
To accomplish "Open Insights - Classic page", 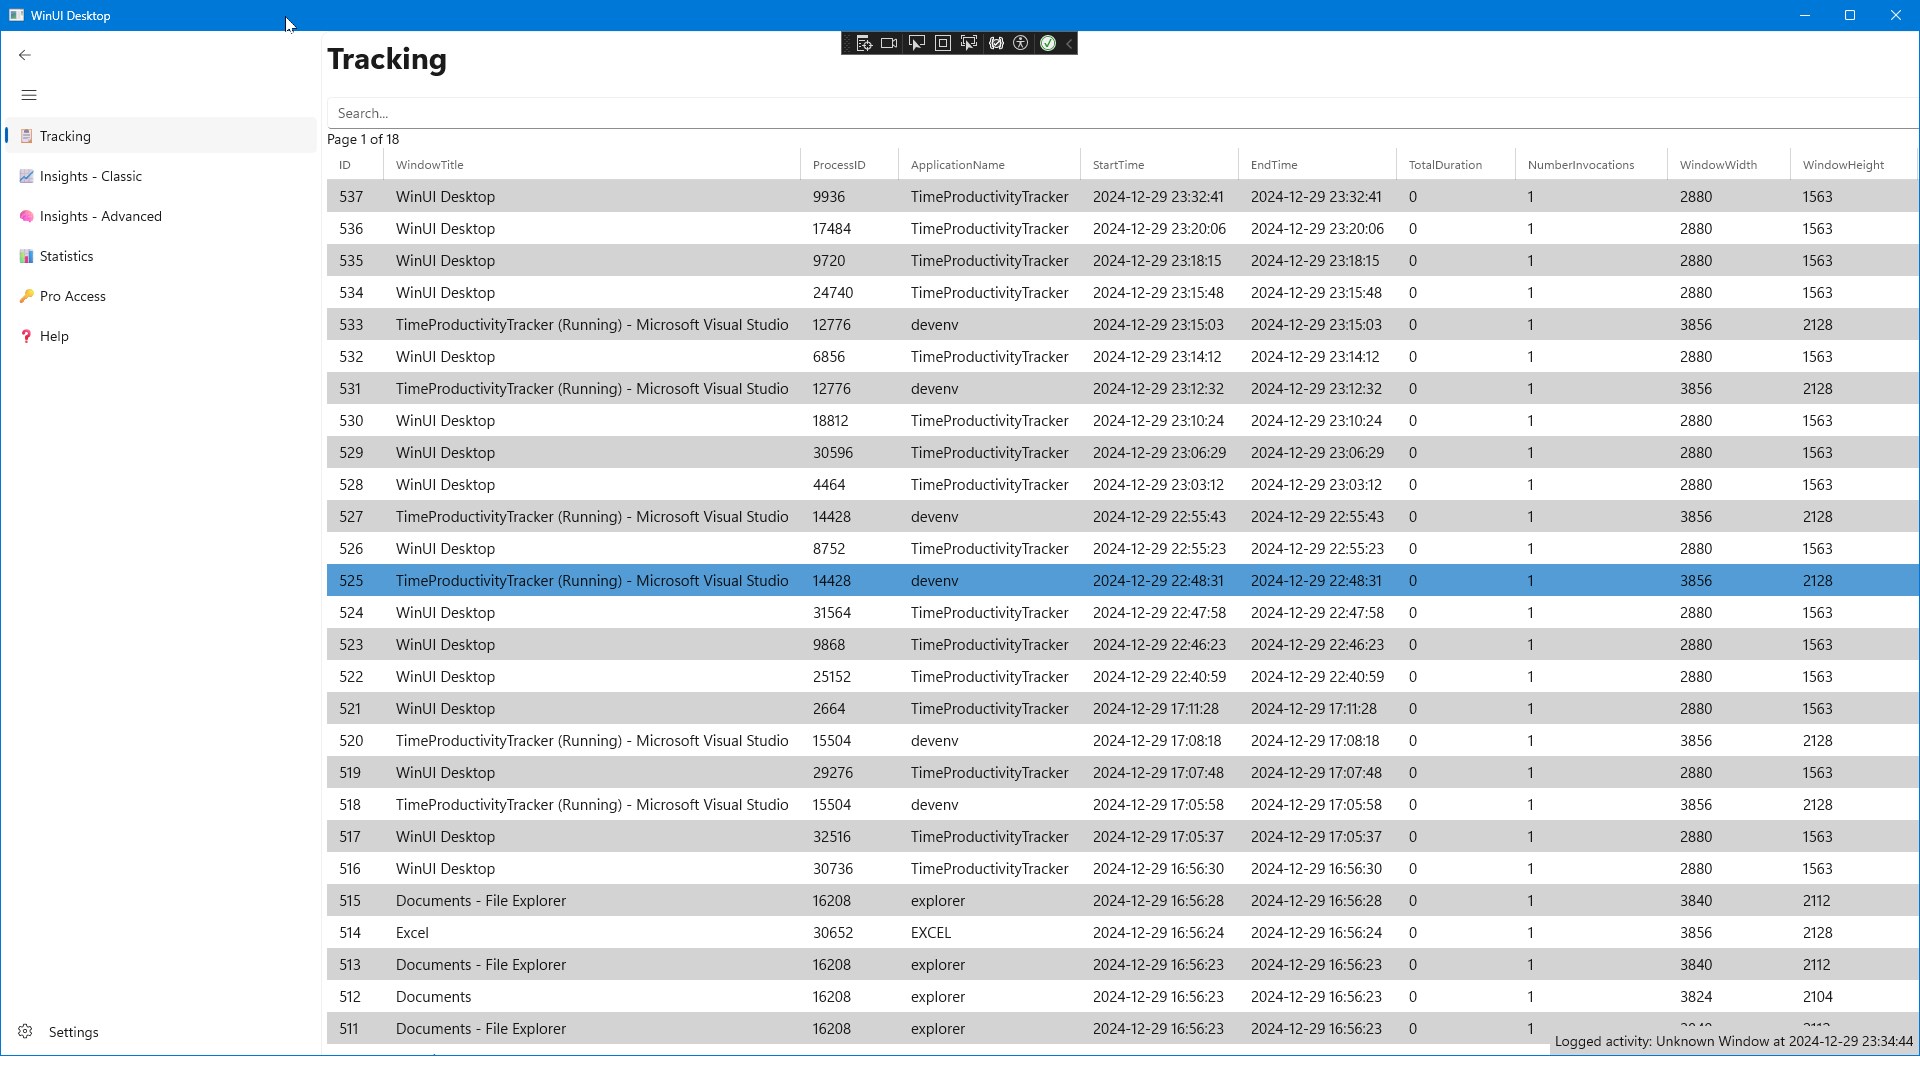I will tap(90, 177).
